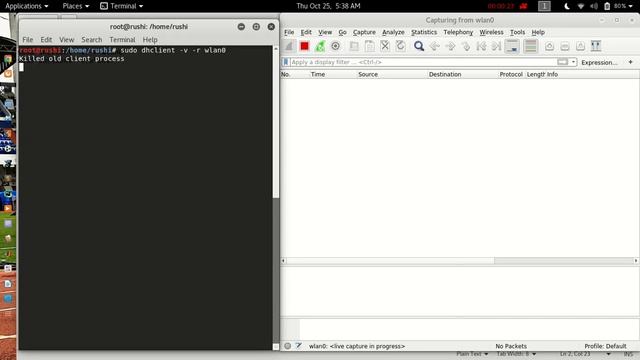Jump to the last packet icon
Screen dimensions: 640x360
497,46
